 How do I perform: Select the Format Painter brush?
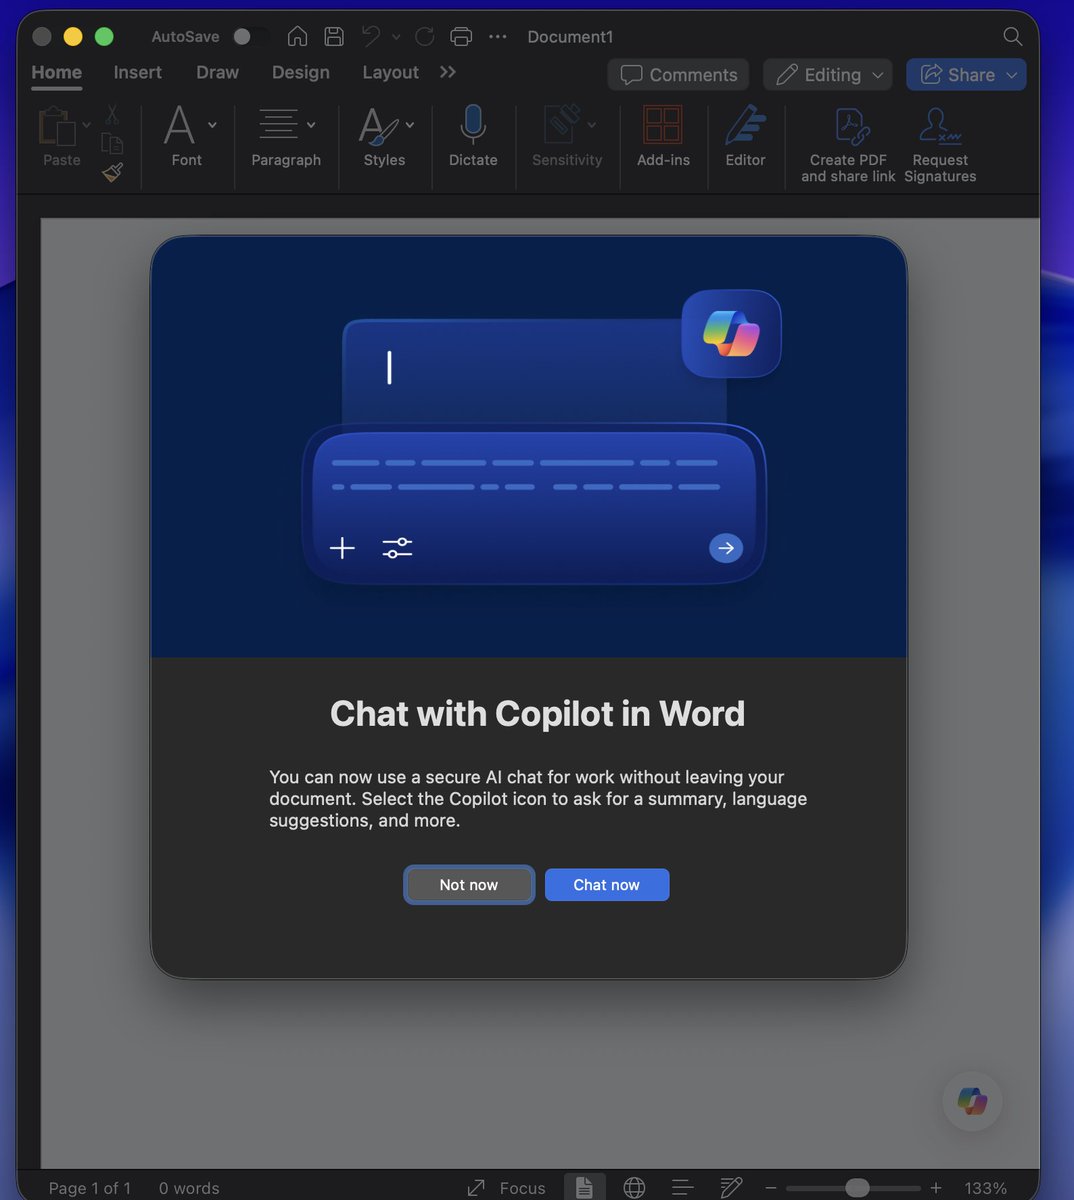pyautogui.click(x=112, y=173)
